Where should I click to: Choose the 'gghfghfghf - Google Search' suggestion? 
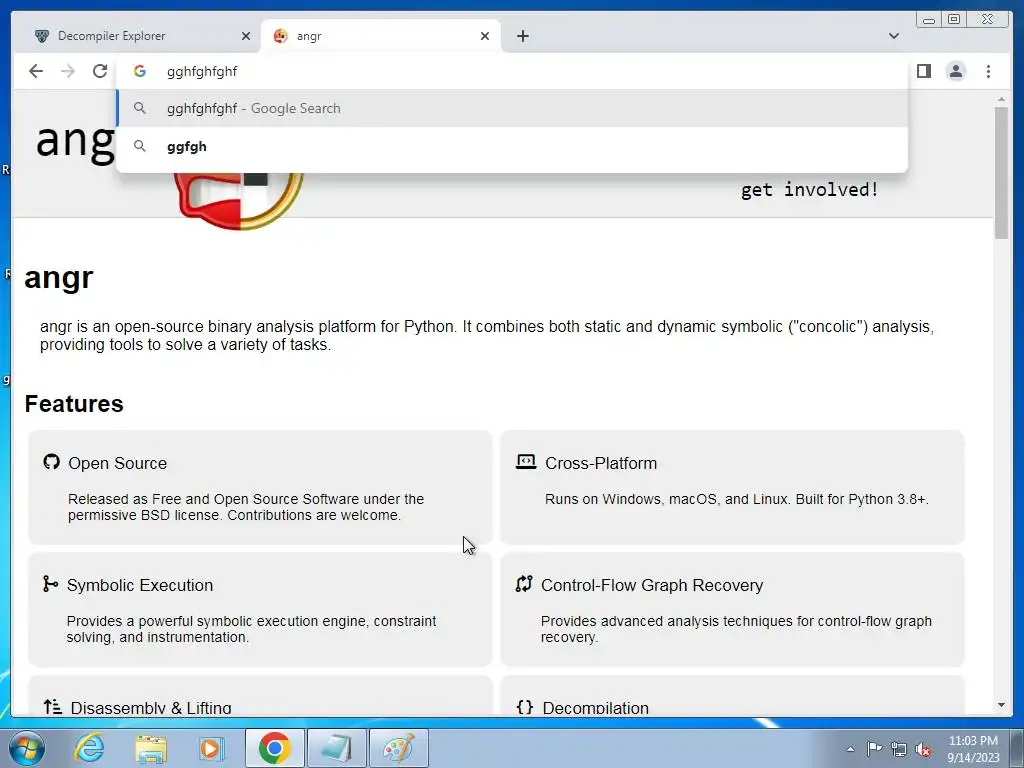(x=512, y=108)
